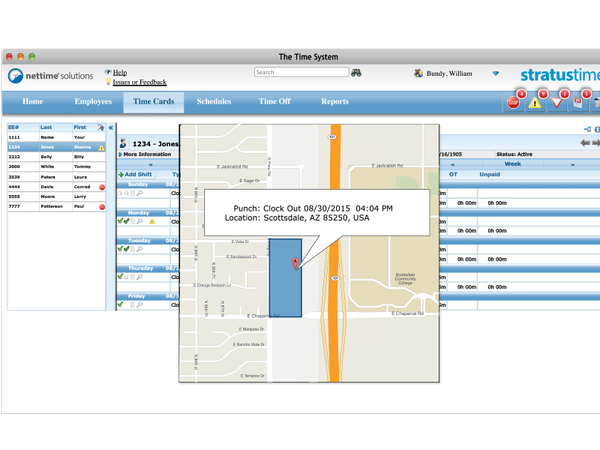
Task: Click the note page icon on Monday row
Action: pyautogui.click(x=133, y=221)
